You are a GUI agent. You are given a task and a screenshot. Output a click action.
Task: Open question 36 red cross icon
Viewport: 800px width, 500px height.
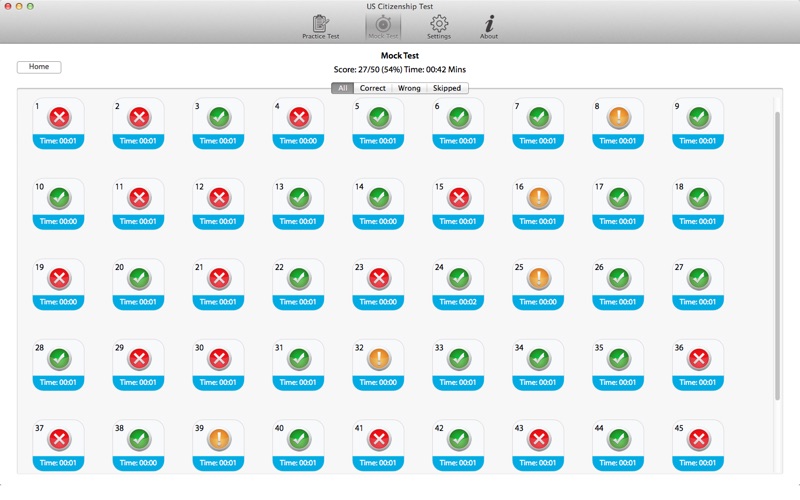coord(699,359)
